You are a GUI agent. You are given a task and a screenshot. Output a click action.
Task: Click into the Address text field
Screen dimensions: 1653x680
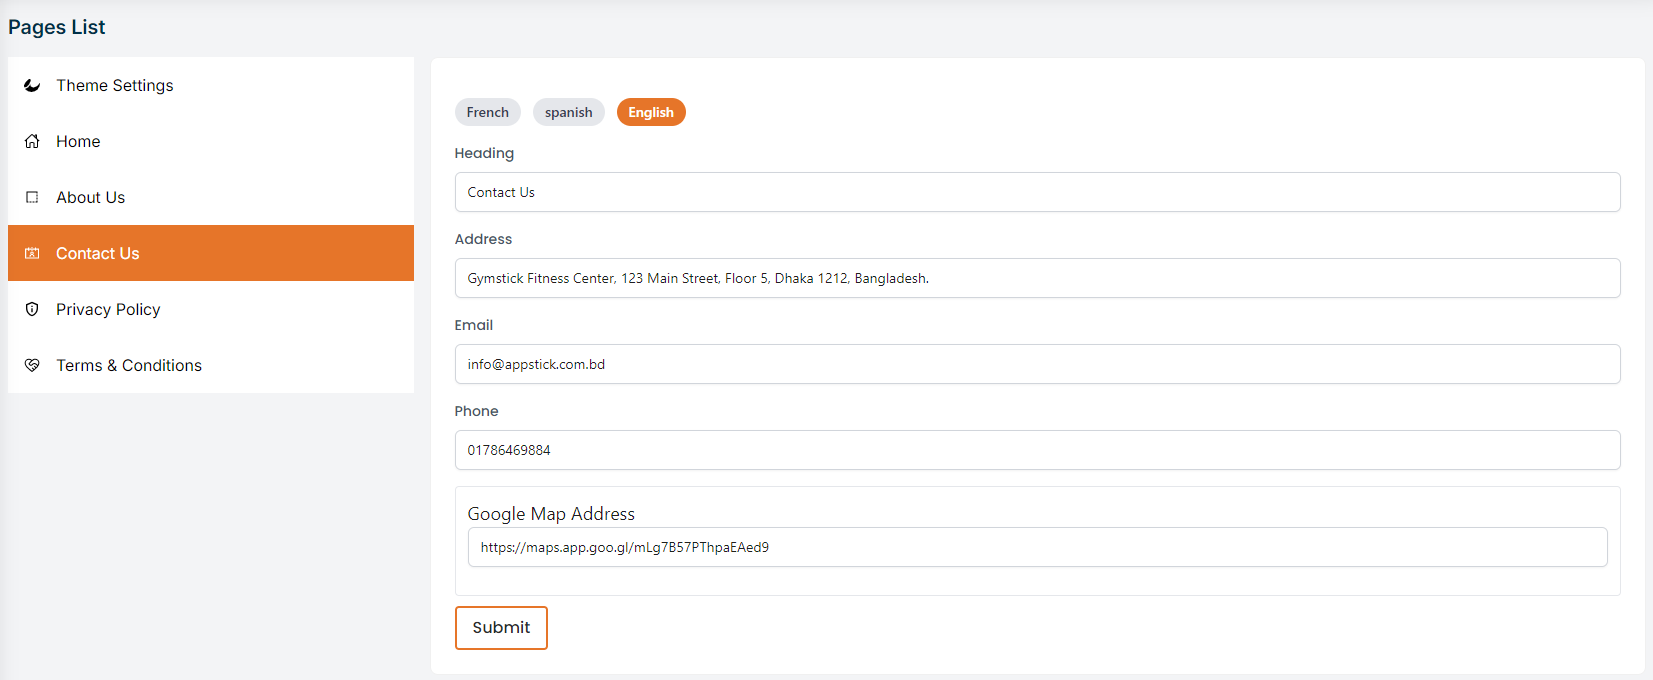1037,278
